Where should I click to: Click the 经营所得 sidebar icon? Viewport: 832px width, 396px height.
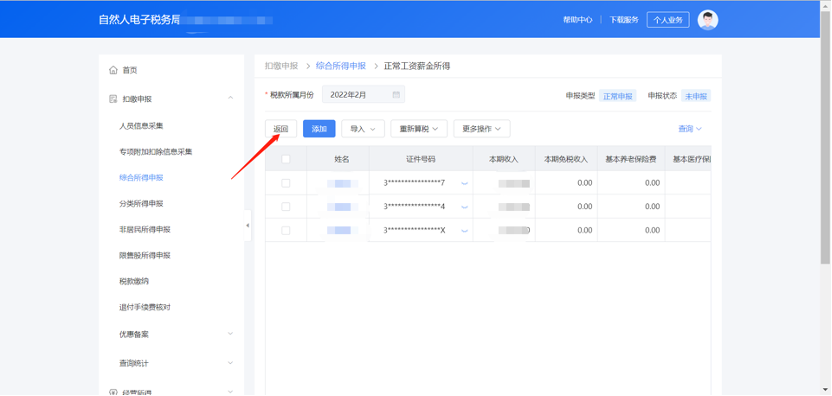[112, 392]
